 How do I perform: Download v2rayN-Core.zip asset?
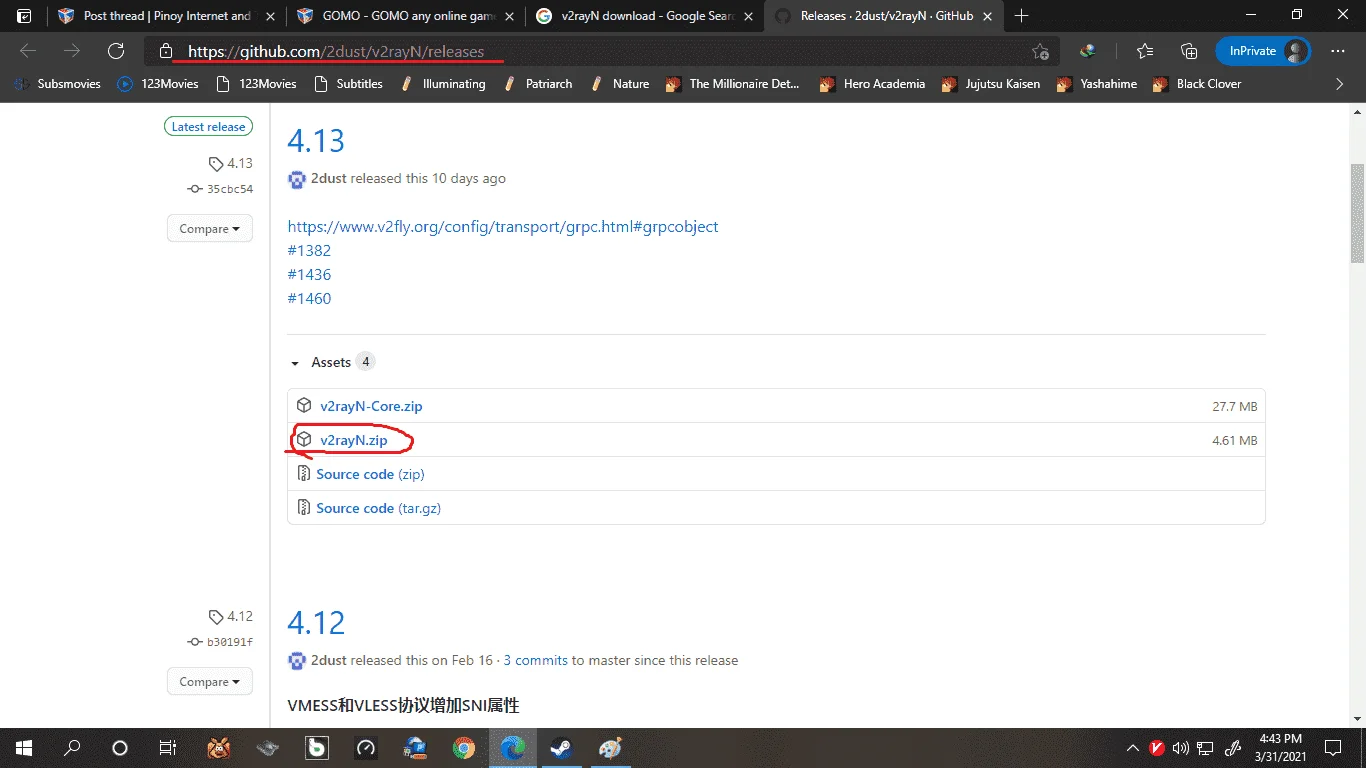coord(371,406)
